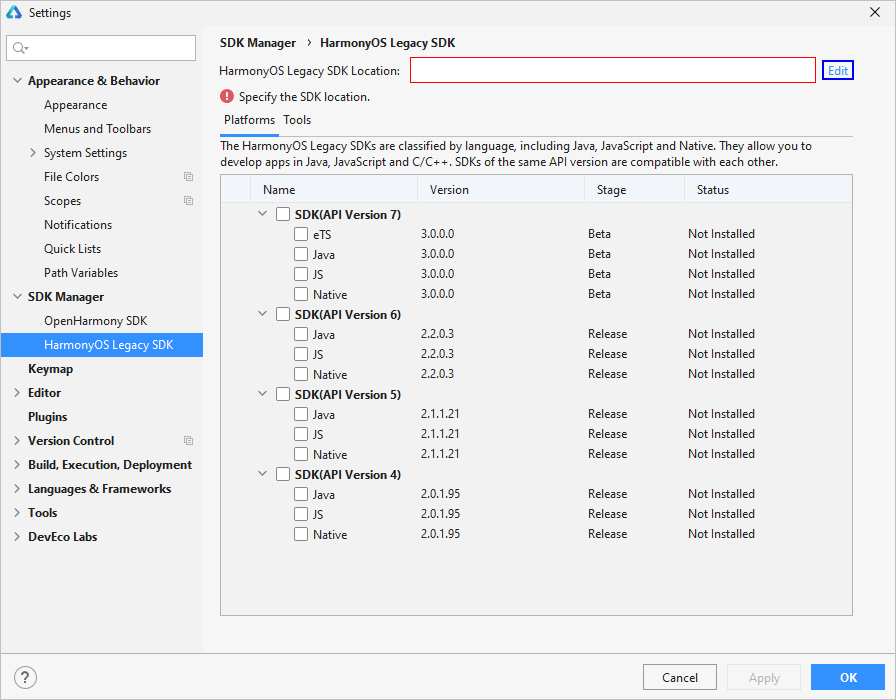Click the Status column header
Screen dimensions: 896x700
768,189
